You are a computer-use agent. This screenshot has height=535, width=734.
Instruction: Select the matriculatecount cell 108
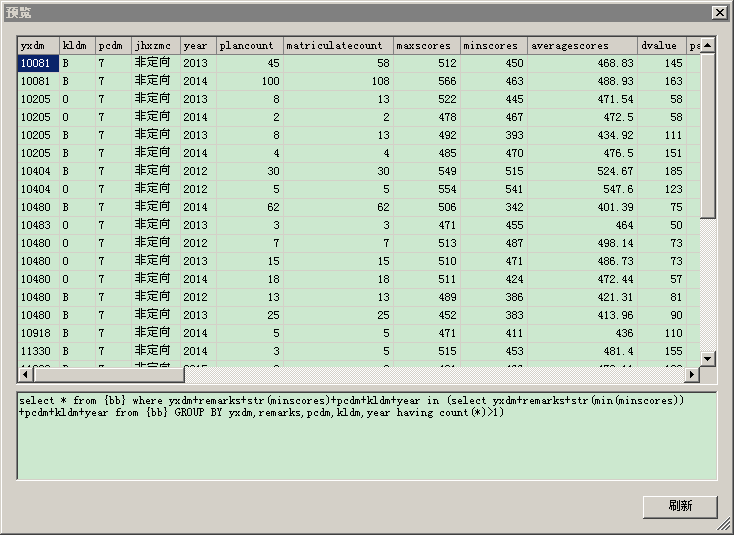click(x=338, y=81)
